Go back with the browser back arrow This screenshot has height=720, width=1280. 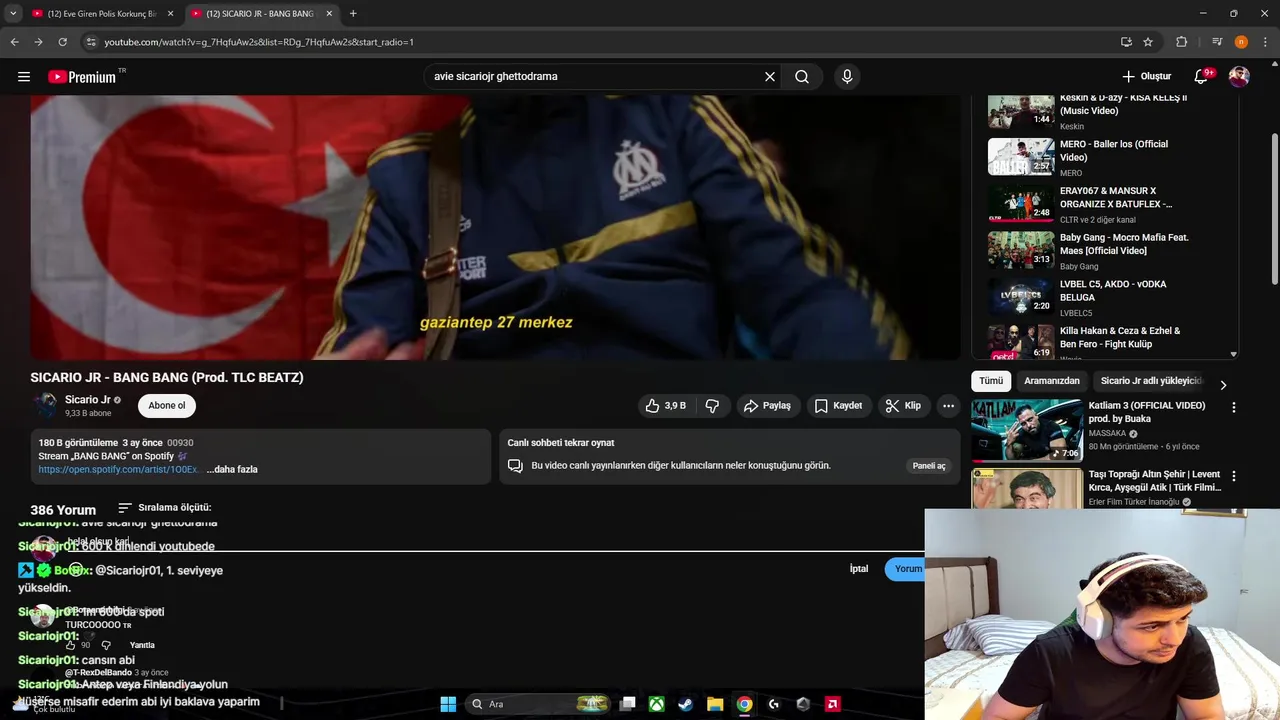click(14, 42)
